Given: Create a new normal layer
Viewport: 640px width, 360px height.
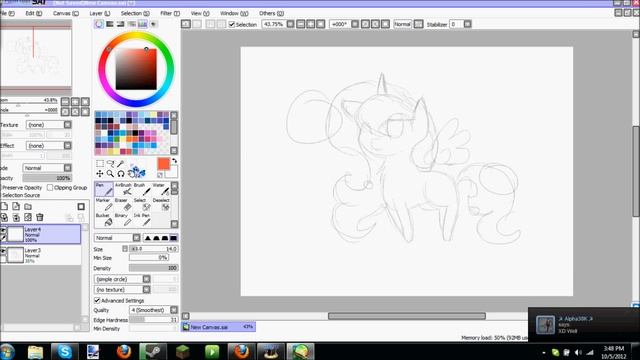Looking at the screenshot, I should 4,207.
